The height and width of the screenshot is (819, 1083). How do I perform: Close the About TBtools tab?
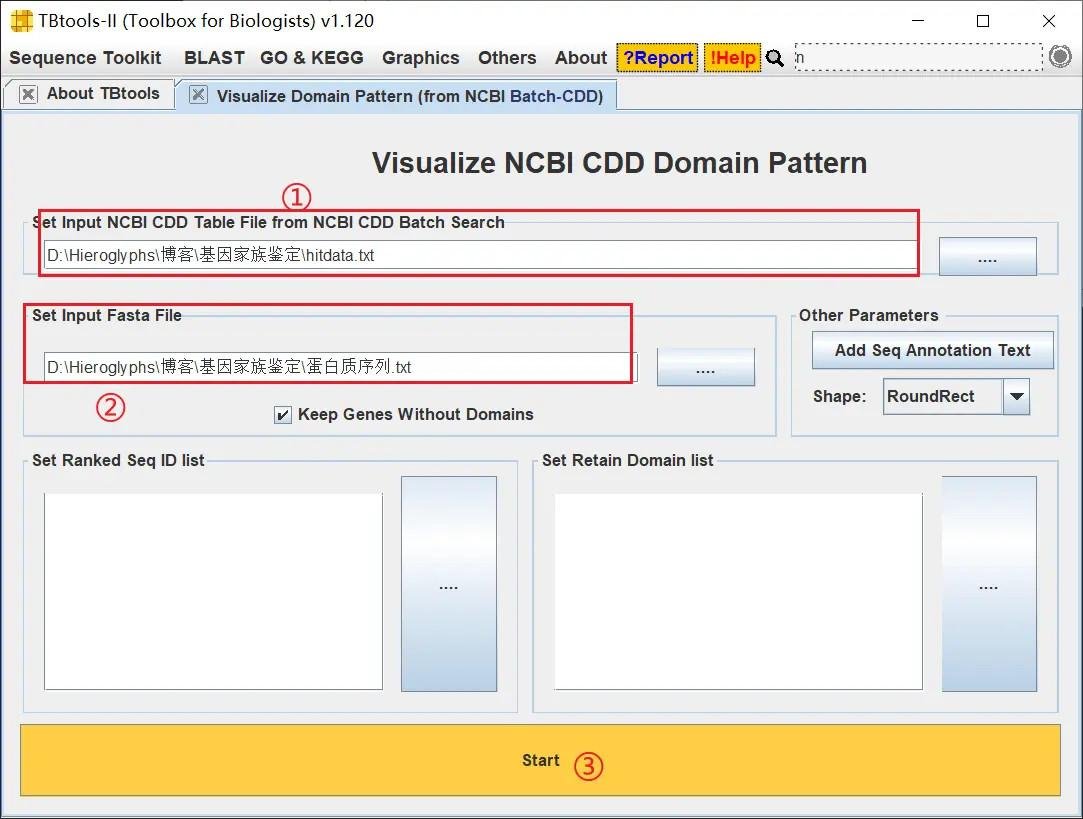click(28, 94)
